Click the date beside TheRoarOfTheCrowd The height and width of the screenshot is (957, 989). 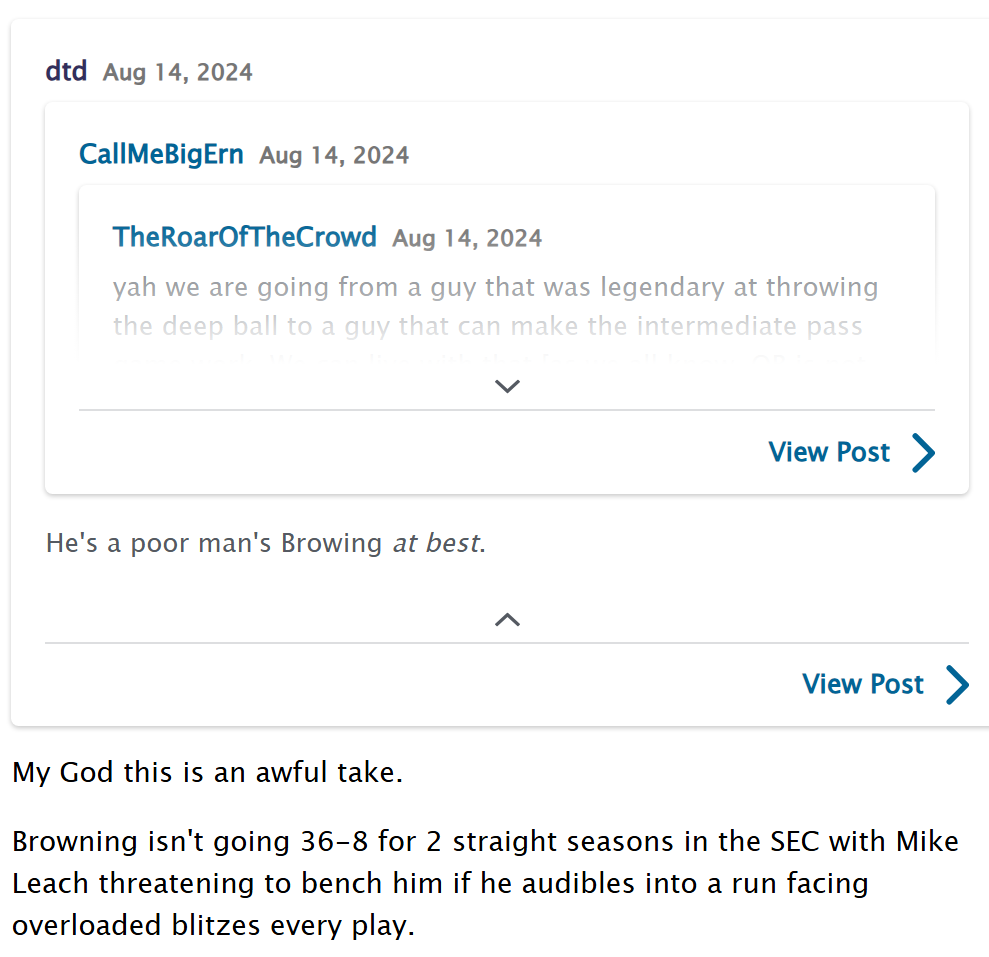[467, 239]
